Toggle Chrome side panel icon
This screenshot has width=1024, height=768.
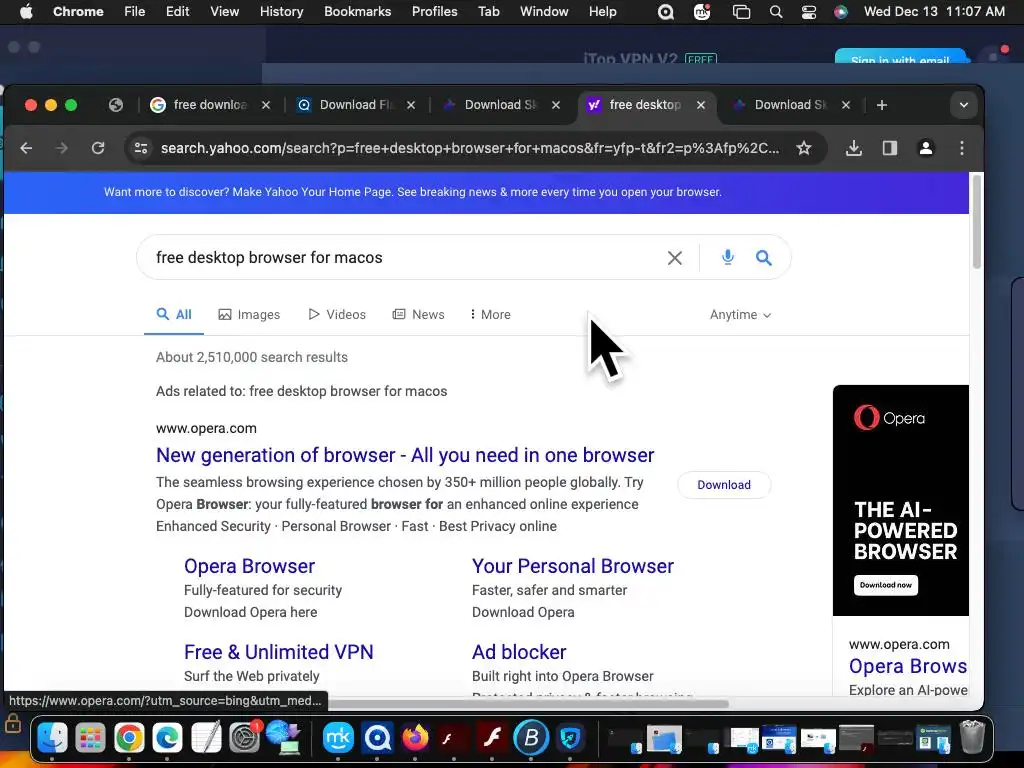(889, 148)
